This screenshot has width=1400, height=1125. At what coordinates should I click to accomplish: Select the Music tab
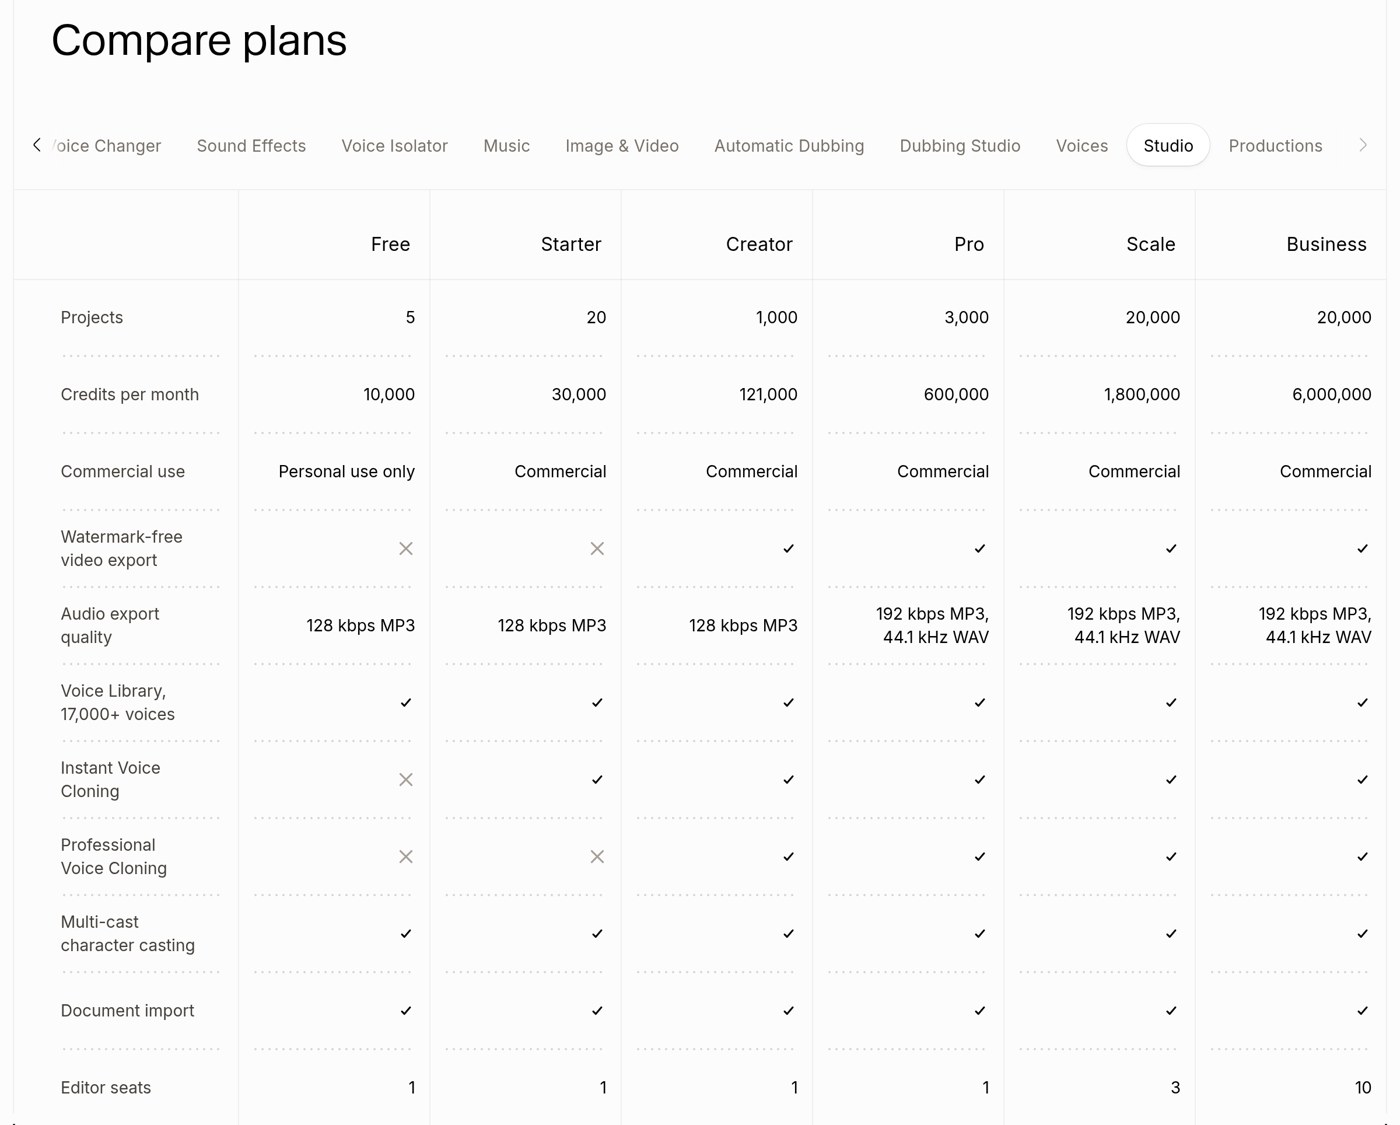(507, 146)
